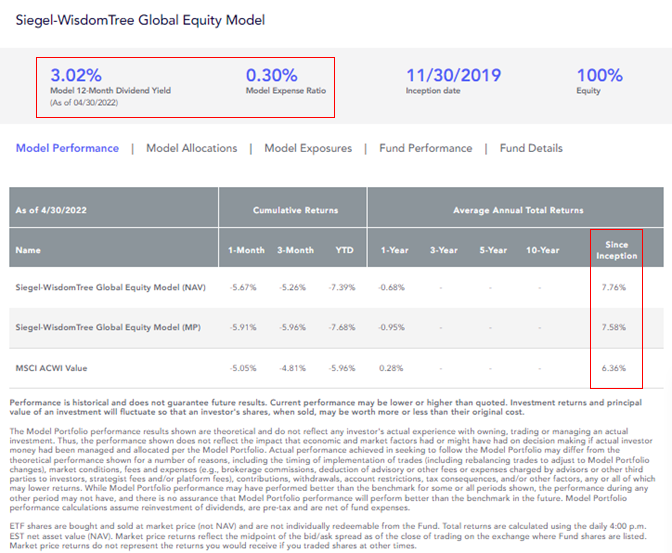Click the 11/30/2019 inception date value
672x553 pixels.
point(453,75)
